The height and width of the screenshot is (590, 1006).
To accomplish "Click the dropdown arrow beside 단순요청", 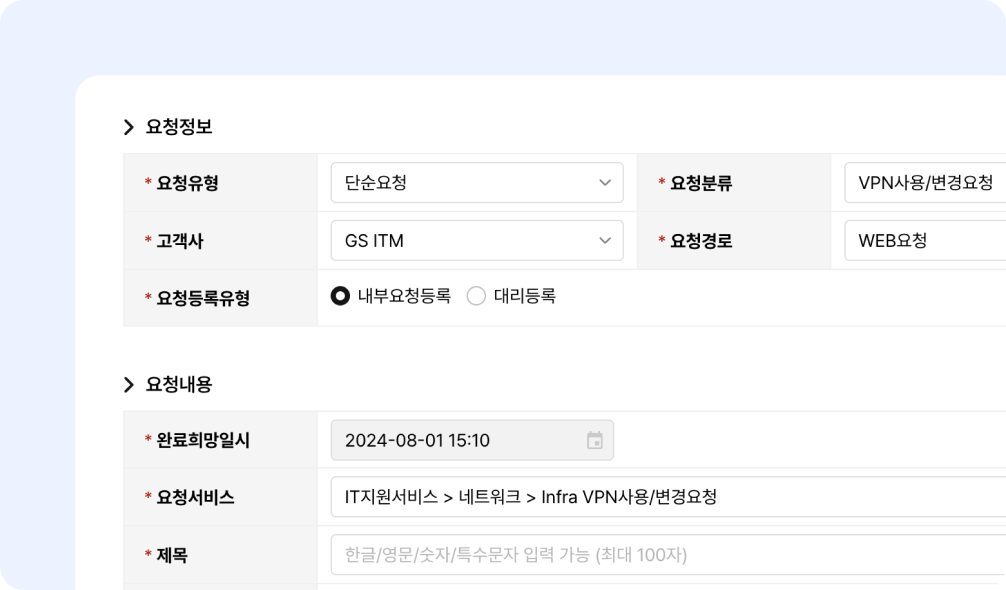I will pyautogui.click(x=604, y=183).
